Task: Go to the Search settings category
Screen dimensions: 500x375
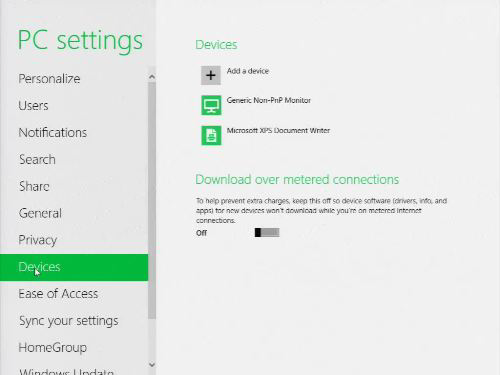Action: [37, 159]
